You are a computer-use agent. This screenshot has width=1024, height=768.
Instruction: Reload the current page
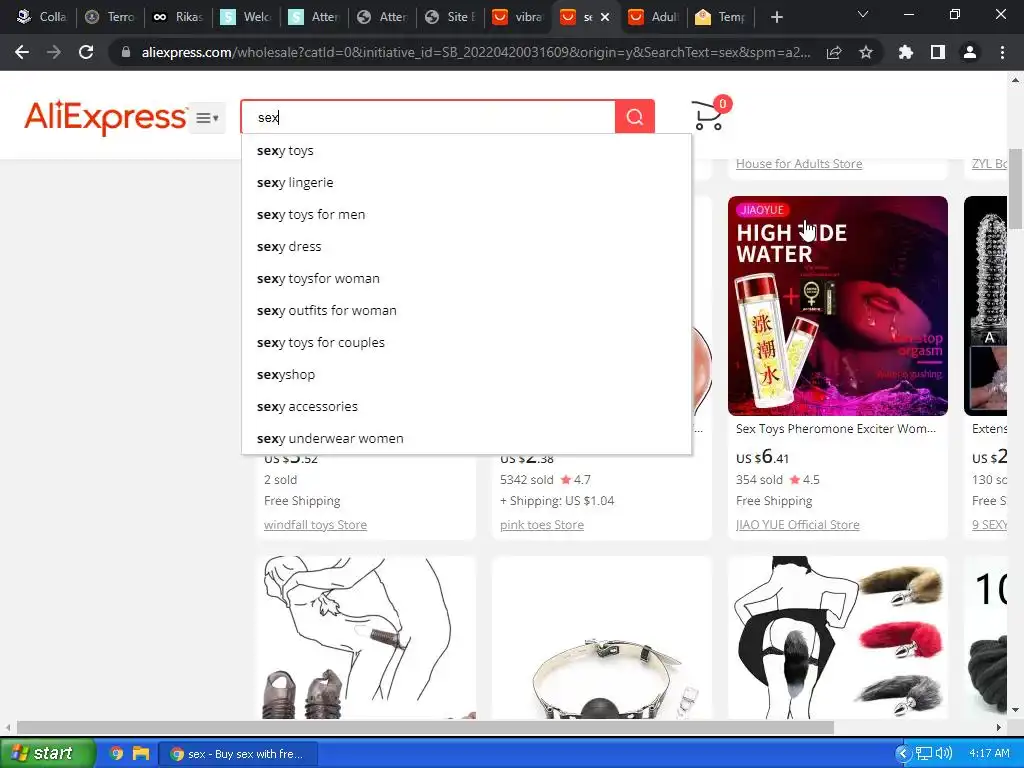(86, 52)
